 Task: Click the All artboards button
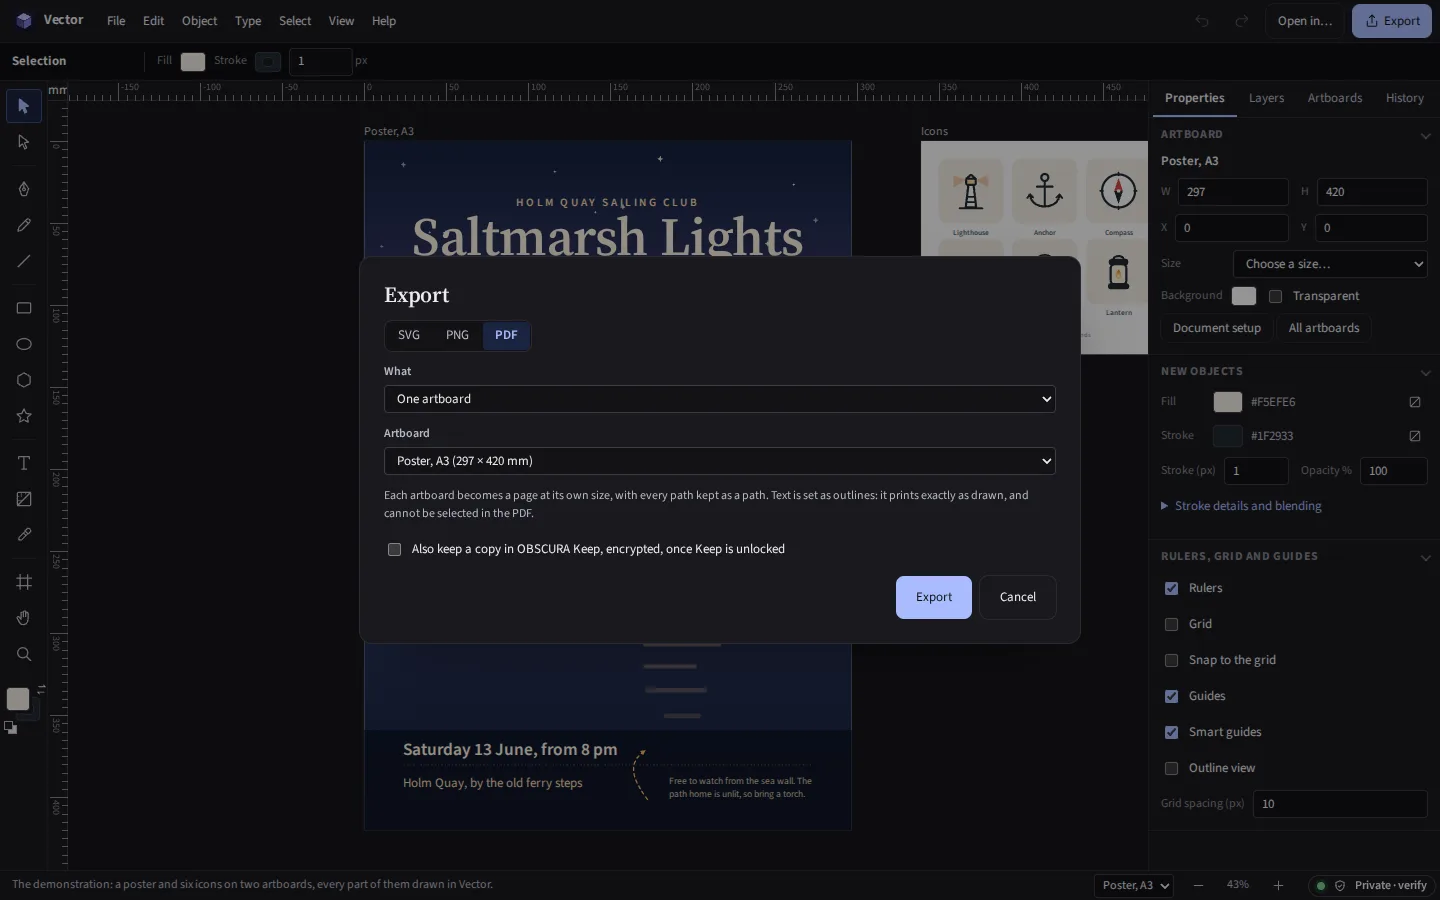point(1324,328)
